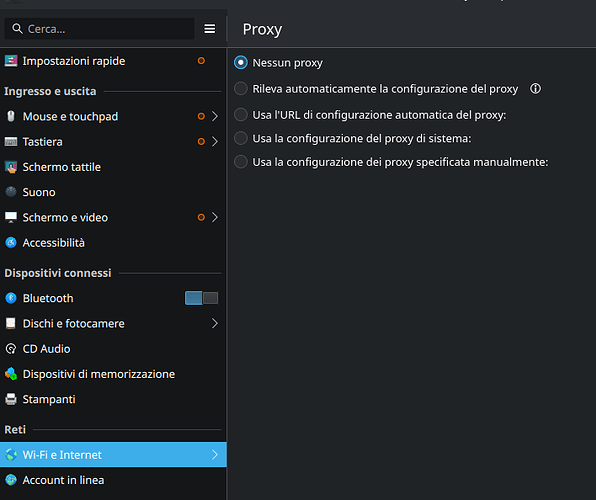Expand Dischi e fotocamere submenu chevron

click(x=215, y=324)
